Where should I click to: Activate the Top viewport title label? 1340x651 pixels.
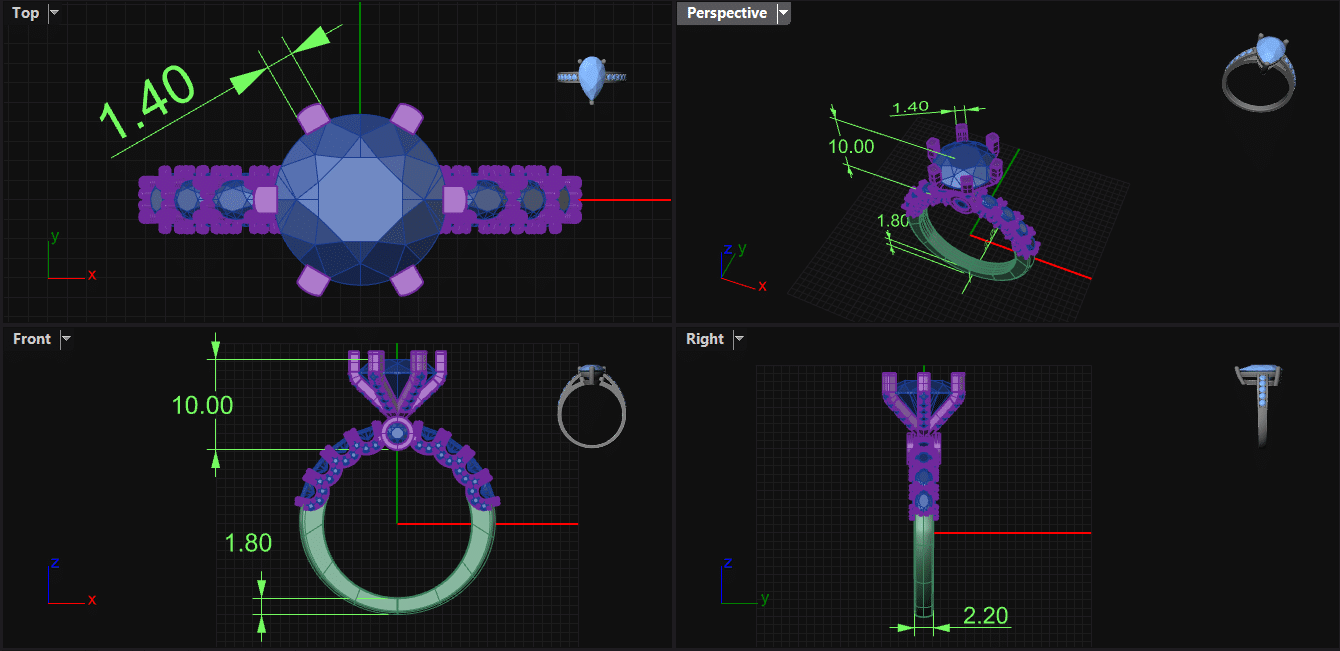[x=26, y=13]
